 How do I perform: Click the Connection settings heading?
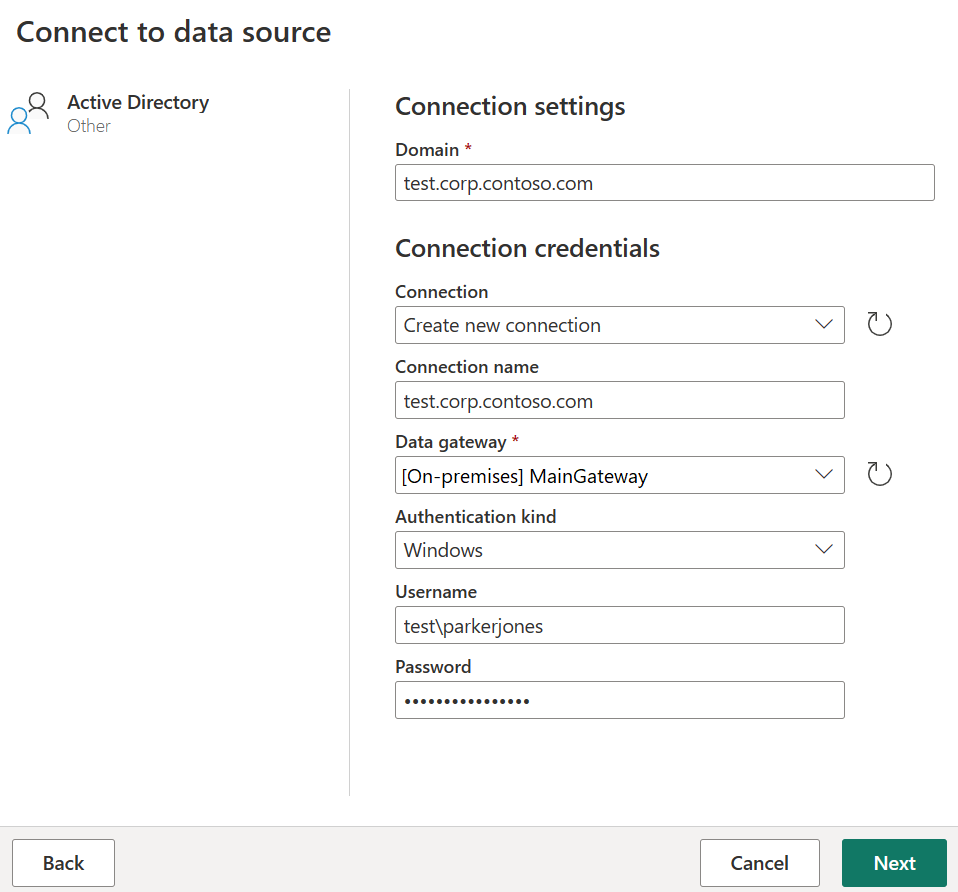pos(510,106)
